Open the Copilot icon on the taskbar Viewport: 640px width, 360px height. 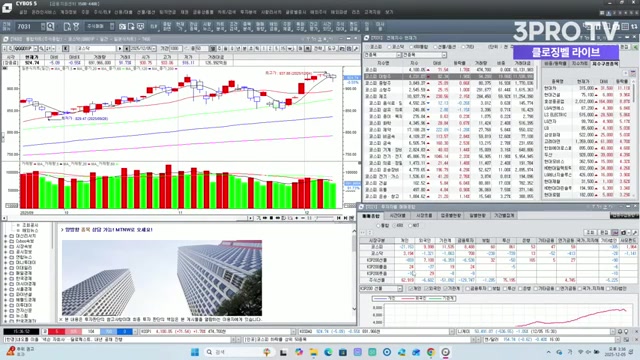(x=299, y=352)
